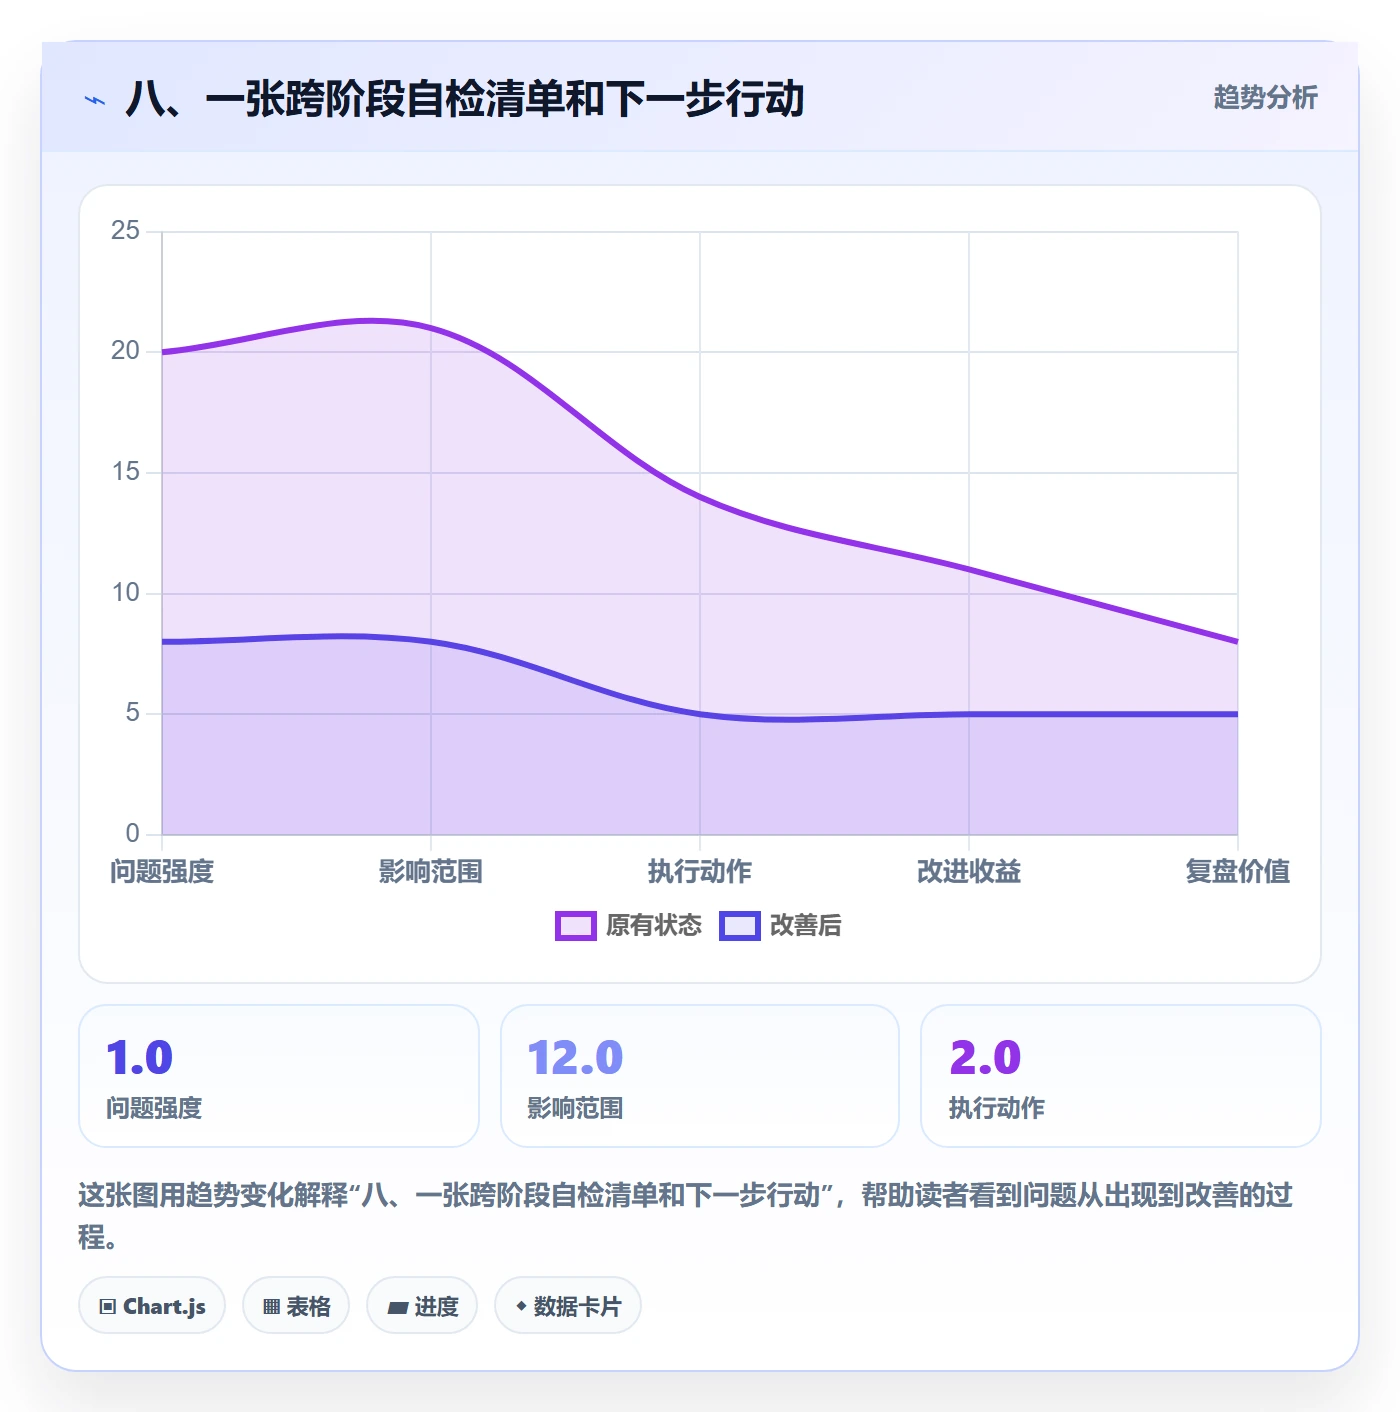Screen dimensions: 1400x1412
Task: Click the y-axis value 5
Action: 132,713
